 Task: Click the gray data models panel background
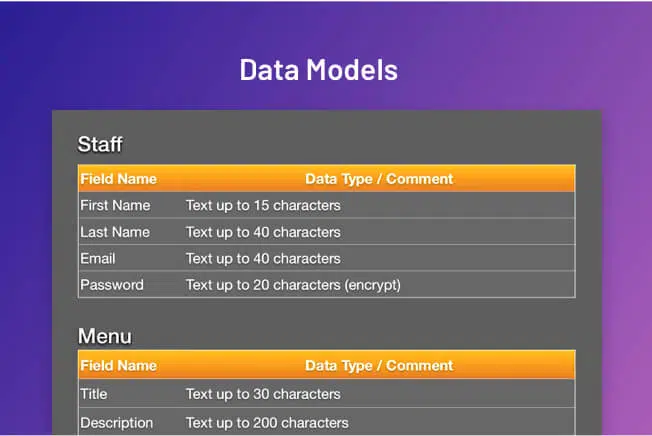click(x=326, y=314)
